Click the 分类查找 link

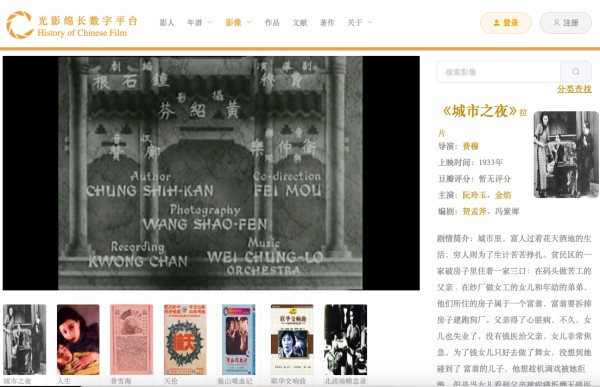pyautogui.click(x=574, y=89)
